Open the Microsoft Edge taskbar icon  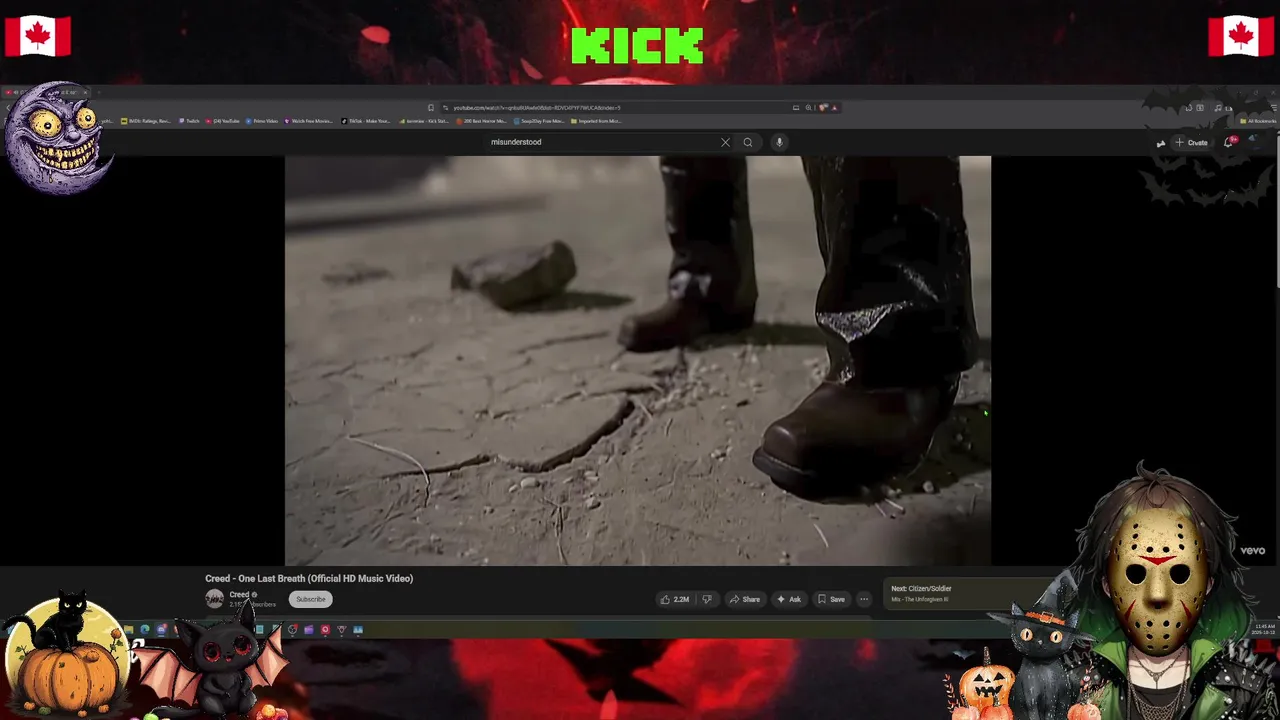145,629
